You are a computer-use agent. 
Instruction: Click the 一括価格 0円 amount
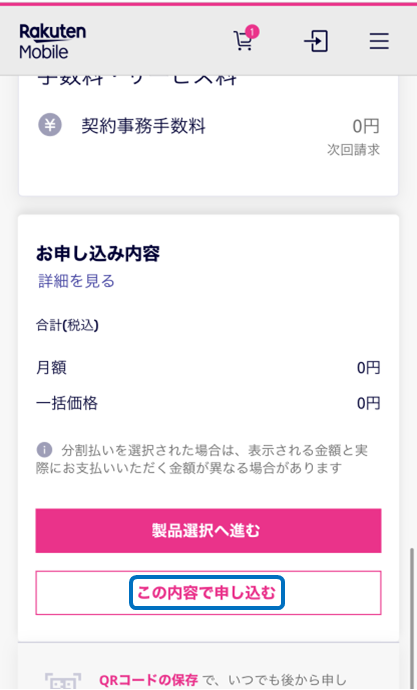(x=369, y=403)
